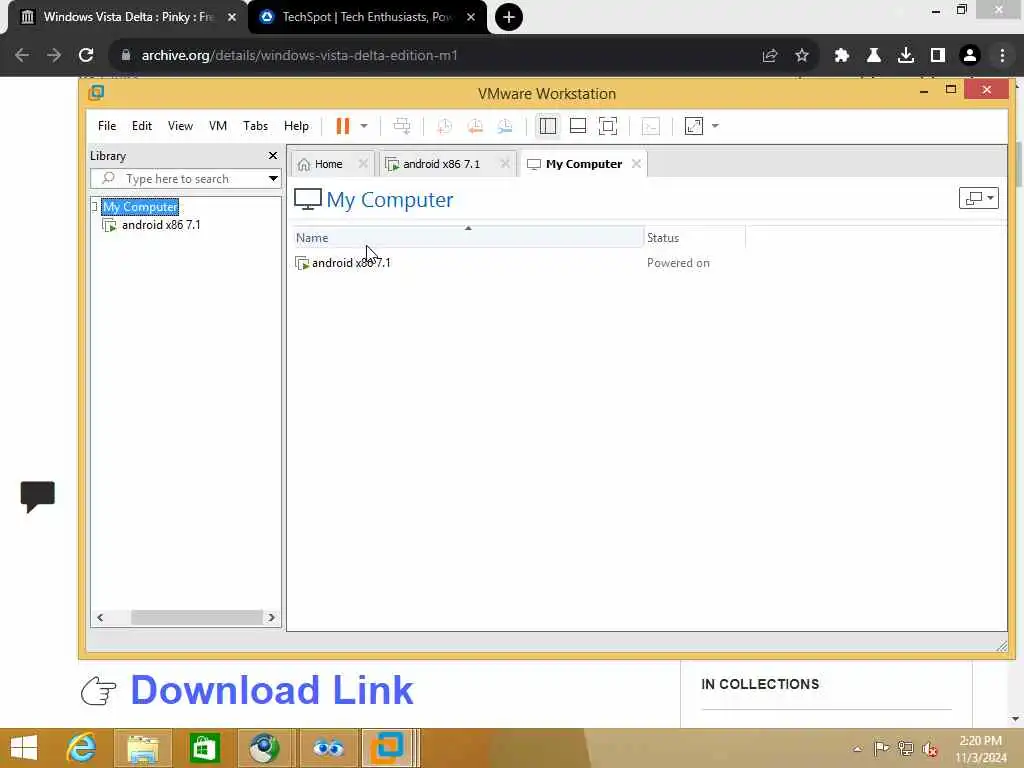Screen dimensions: 1024x768
Task: Click the browser forward arrow
Action: click(x=54, y=56)
